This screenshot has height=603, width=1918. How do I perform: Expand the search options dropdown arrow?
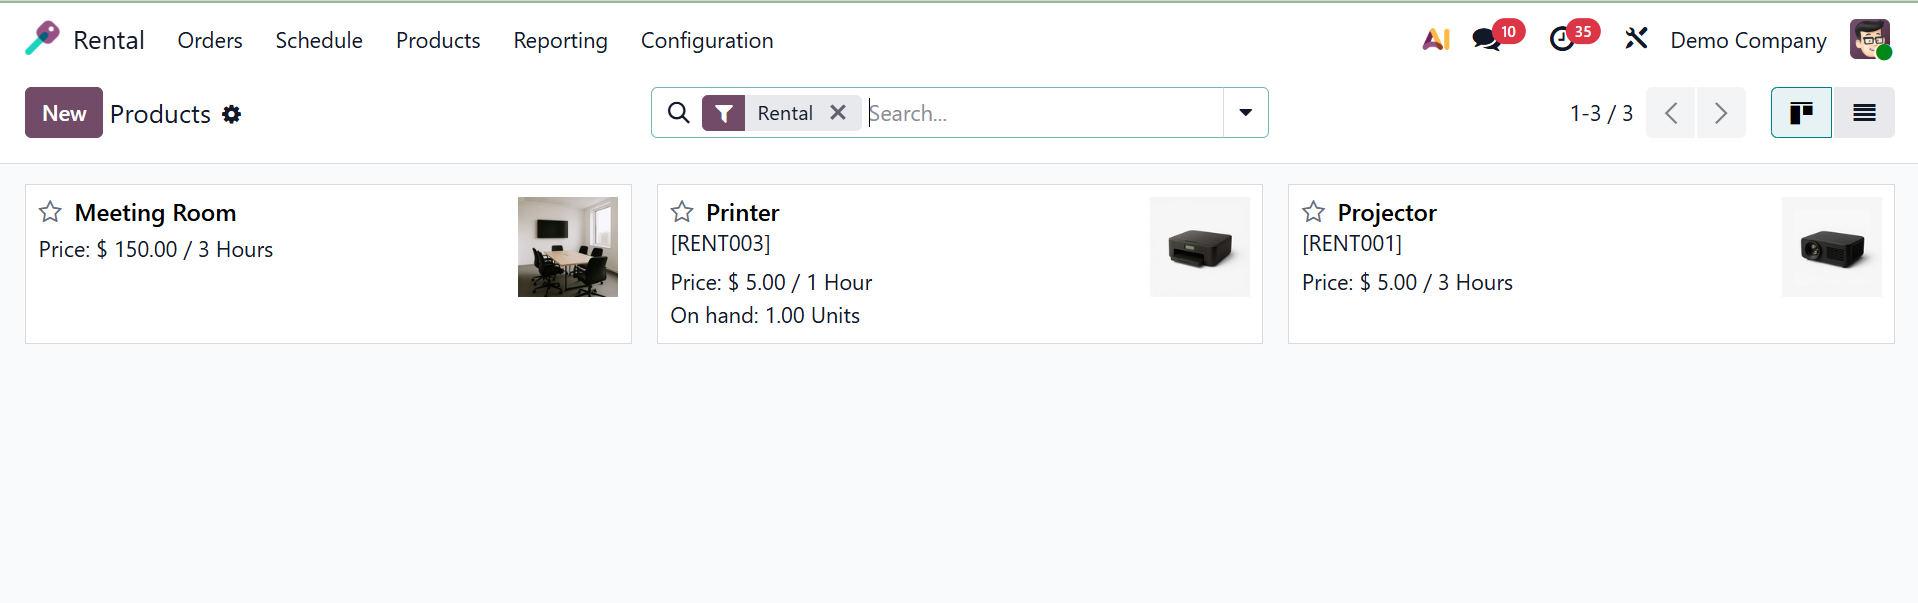tap(1245, 113)
